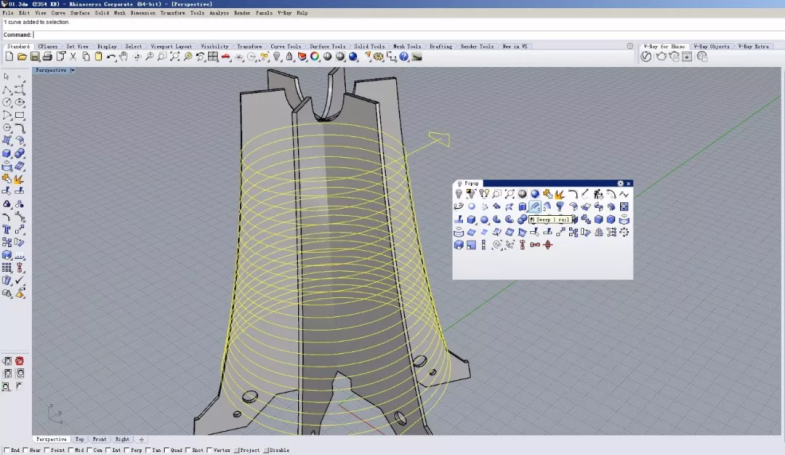Switch to the Top viewport tab

(x=80, y=439)
